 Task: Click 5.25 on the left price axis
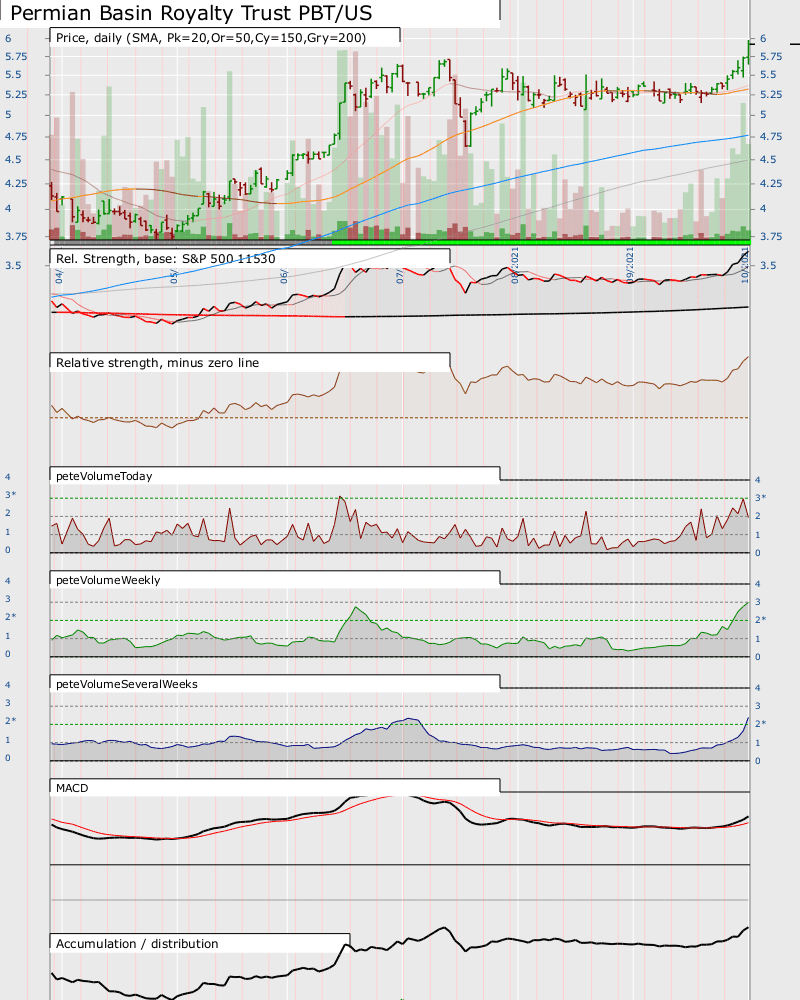(16, 94)
